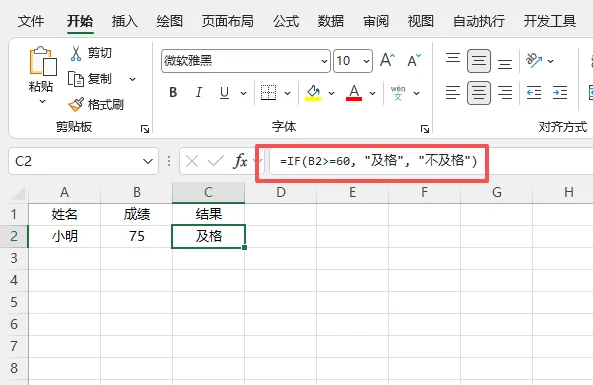The height and width of the screenshot is (385, 593).
Task: Apply red font color A
Action: 354,92
